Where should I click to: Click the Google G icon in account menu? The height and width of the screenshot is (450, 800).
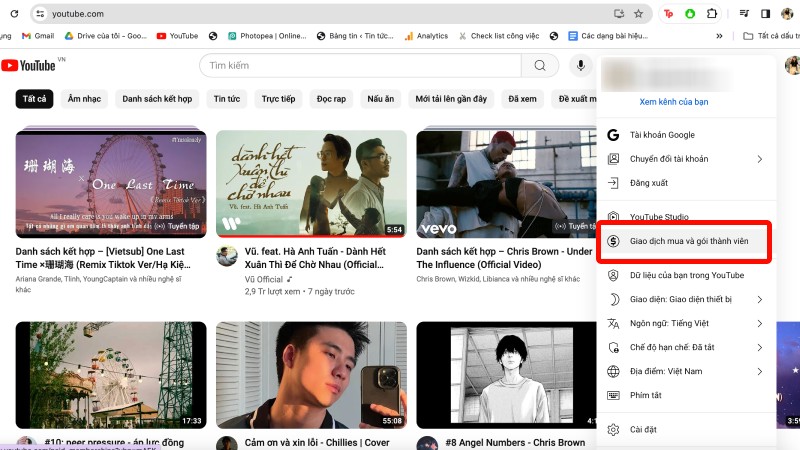613,135
